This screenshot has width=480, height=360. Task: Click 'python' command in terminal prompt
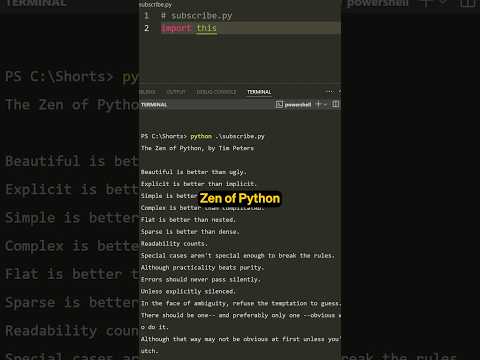click(x=201, y=136)
